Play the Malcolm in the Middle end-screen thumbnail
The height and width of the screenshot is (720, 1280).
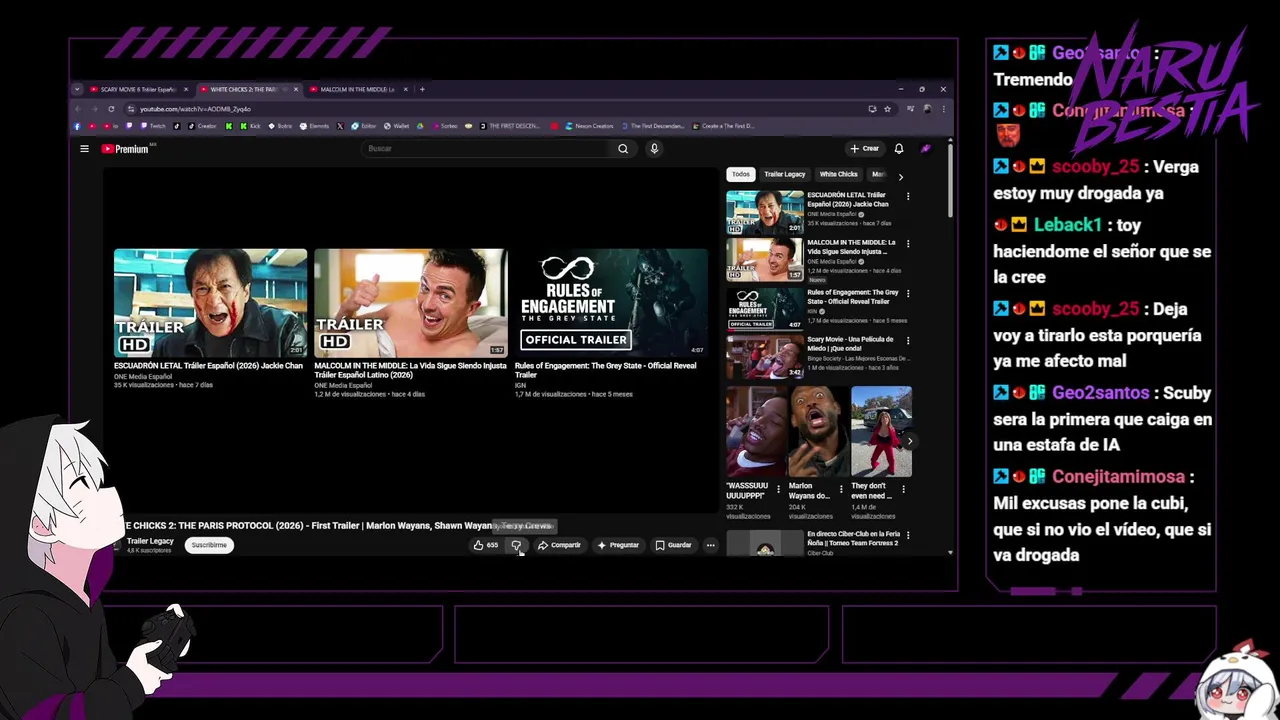point(411,303)
